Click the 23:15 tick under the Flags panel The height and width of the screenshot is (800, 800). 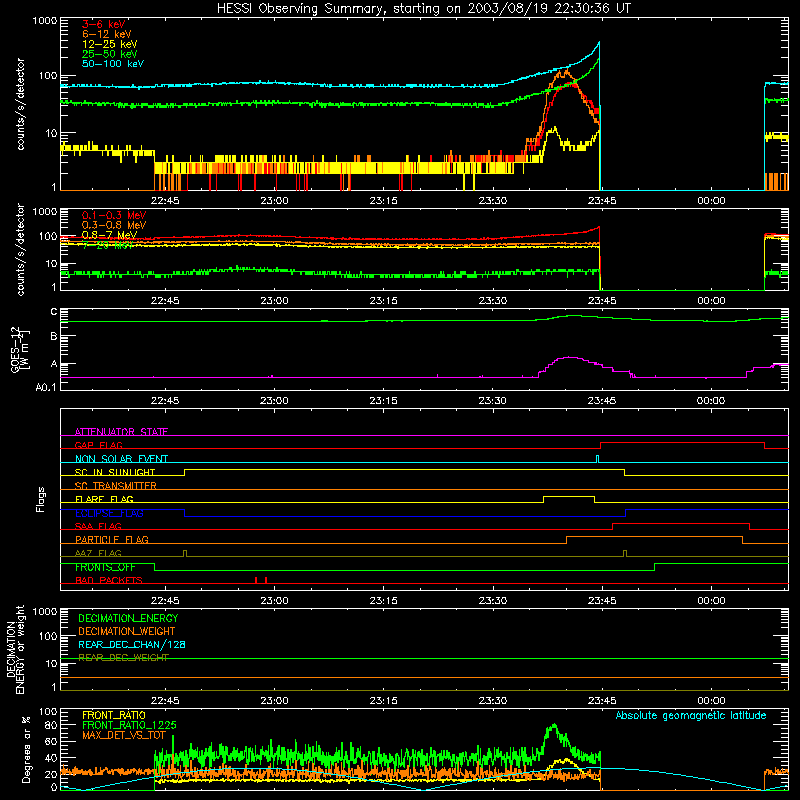coord(383,601)
